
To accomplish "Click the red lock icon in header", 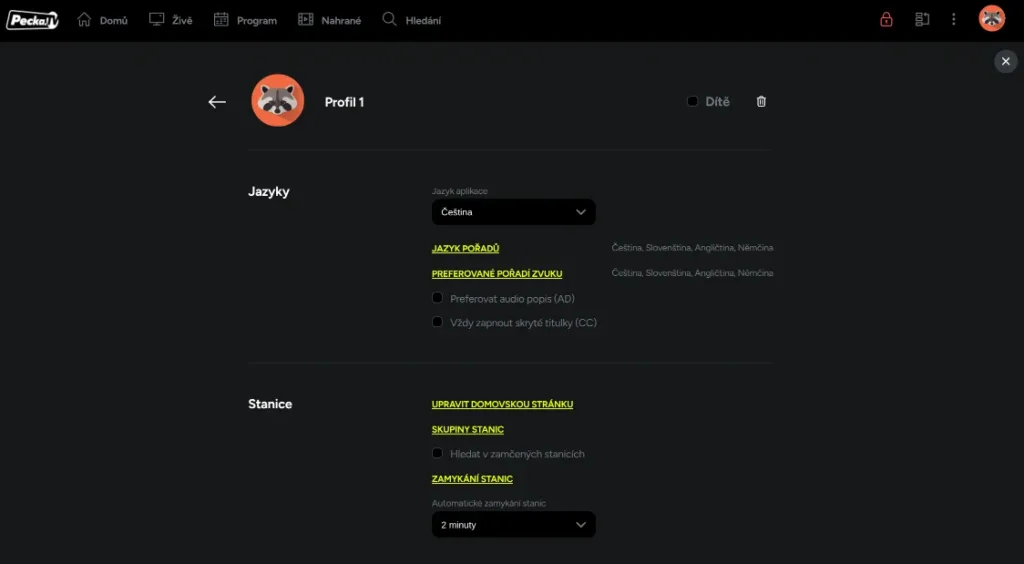I will click(886, 20).
